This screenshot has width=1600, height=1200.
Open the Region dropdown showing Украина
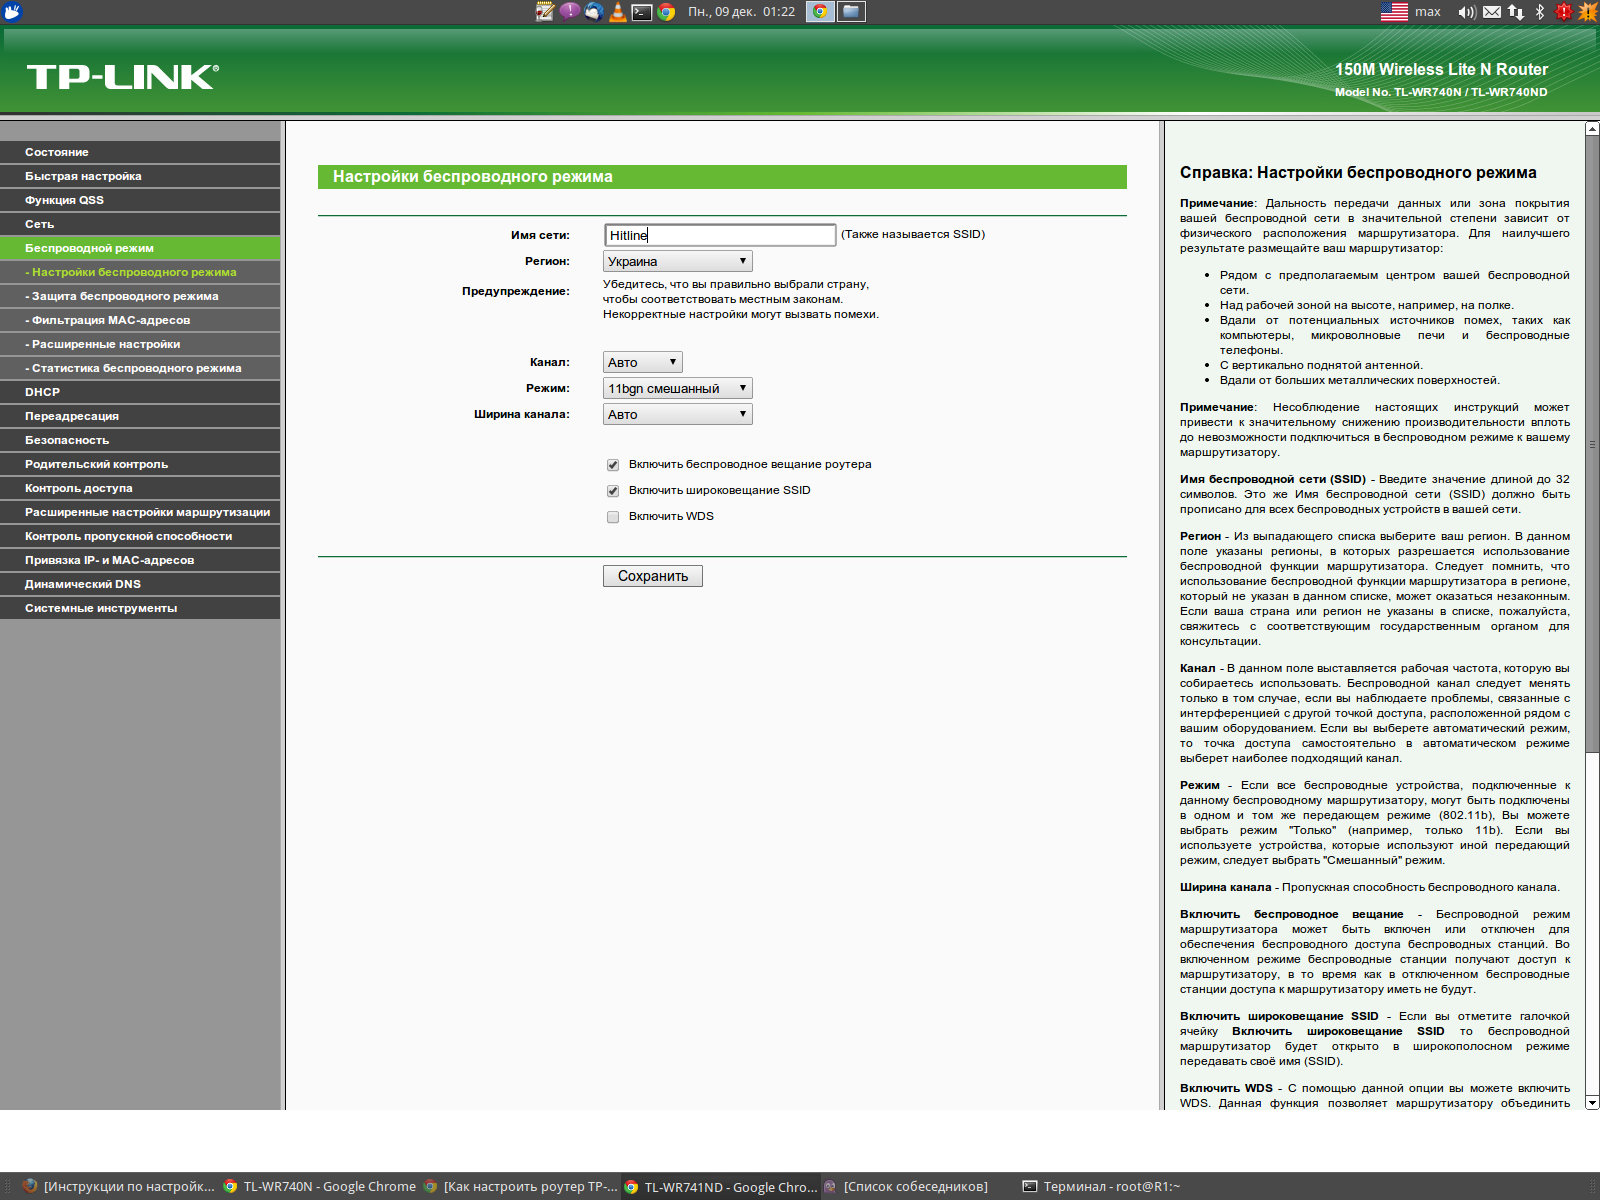pos(677,262)
